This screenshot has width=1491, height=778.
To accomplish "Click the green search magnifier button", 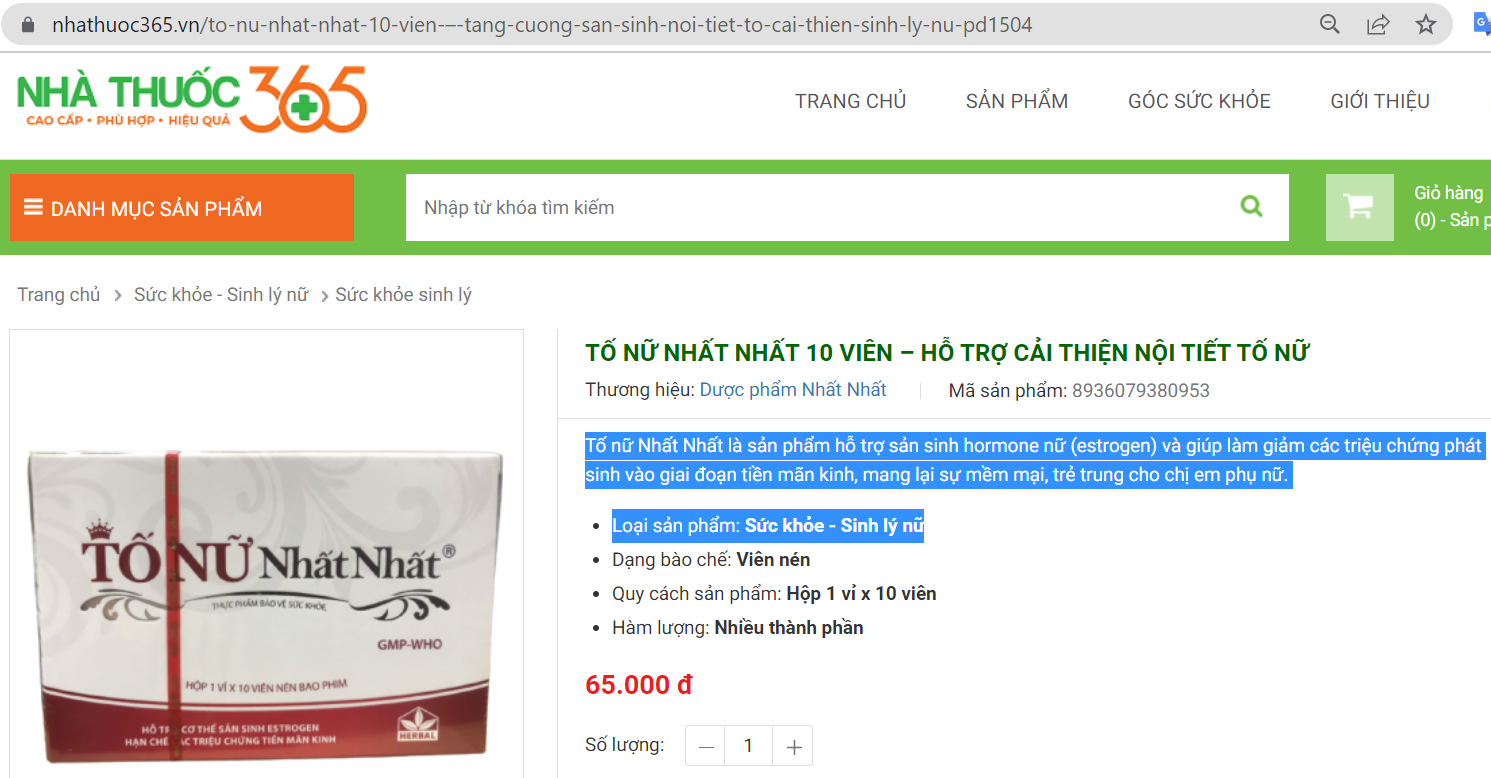I will (x=1251, y=207).
